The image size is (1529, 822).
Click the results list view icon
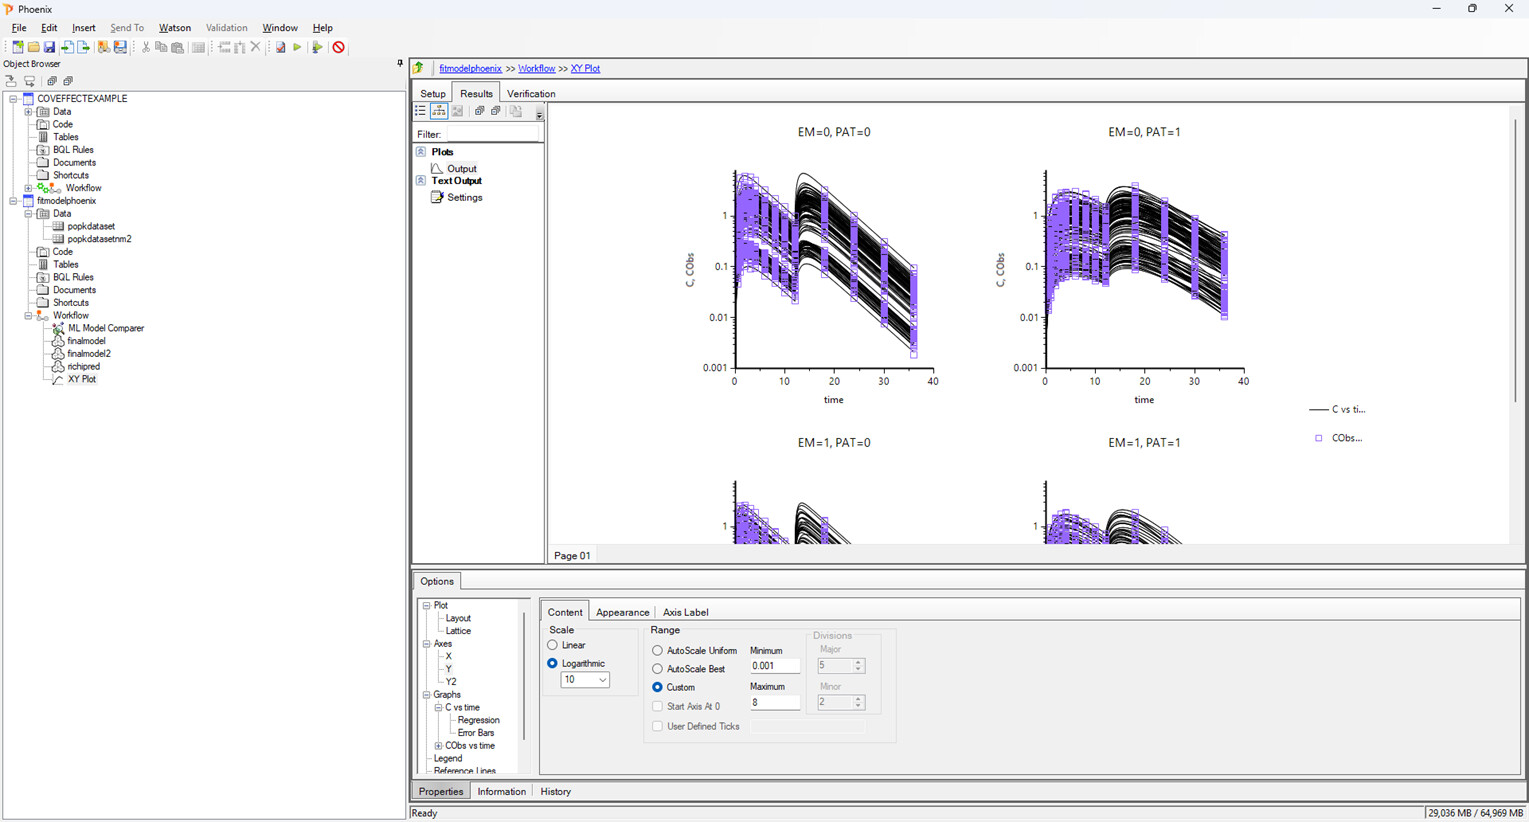coord(421,111)
